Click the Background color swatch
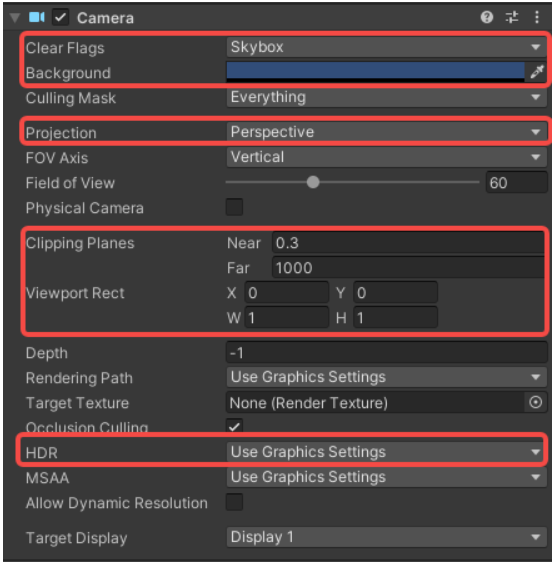 375,72
